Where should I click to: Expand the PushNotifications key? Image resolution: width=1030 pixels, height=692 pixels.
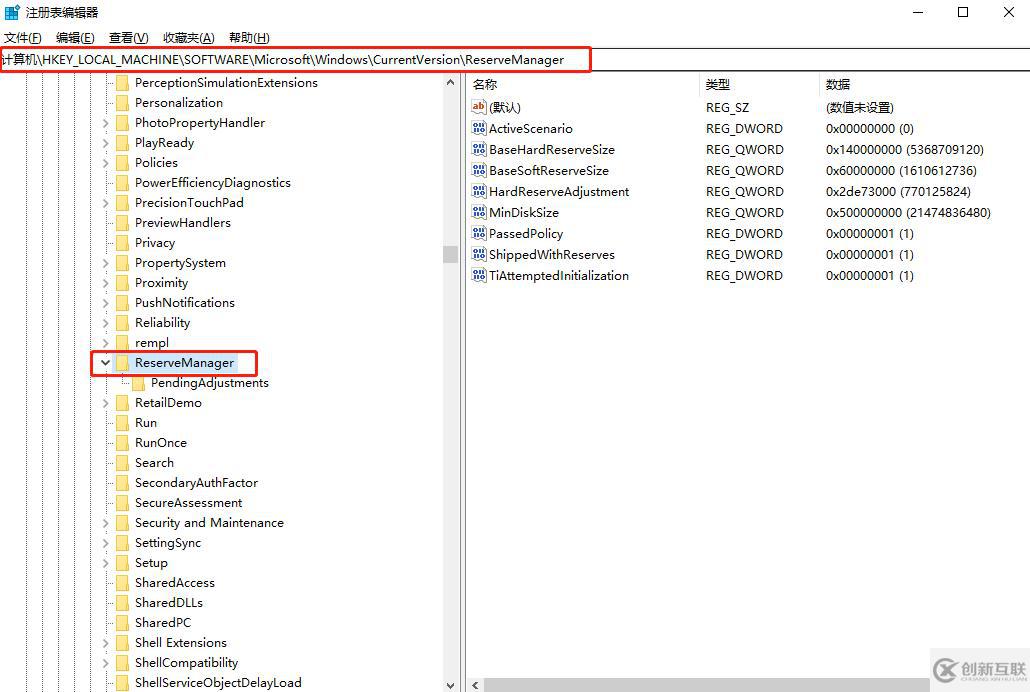[x=105, y=303]
